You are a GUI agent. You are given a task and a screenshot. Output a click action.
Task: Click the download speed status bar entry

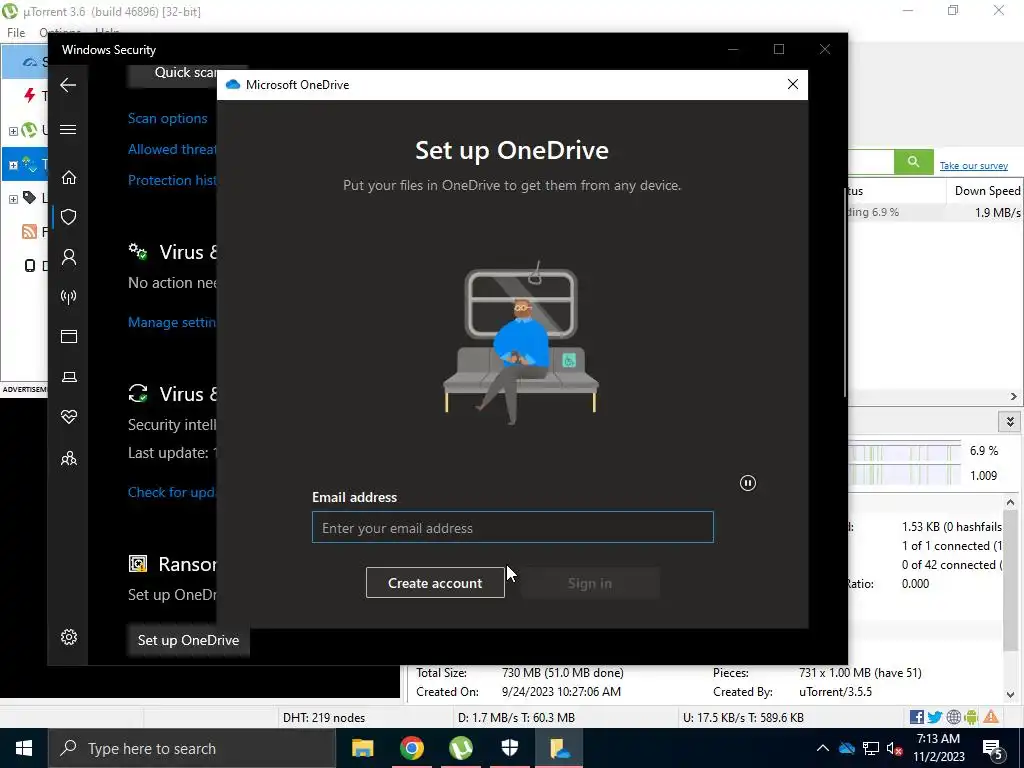point(516,718)
